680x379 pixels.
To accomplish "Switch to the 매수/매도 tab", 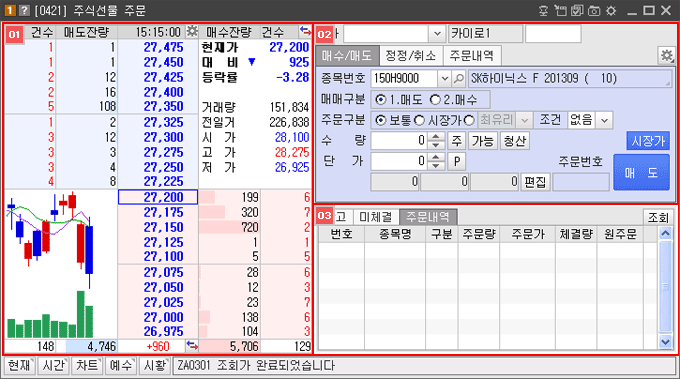I will (347, 56).
